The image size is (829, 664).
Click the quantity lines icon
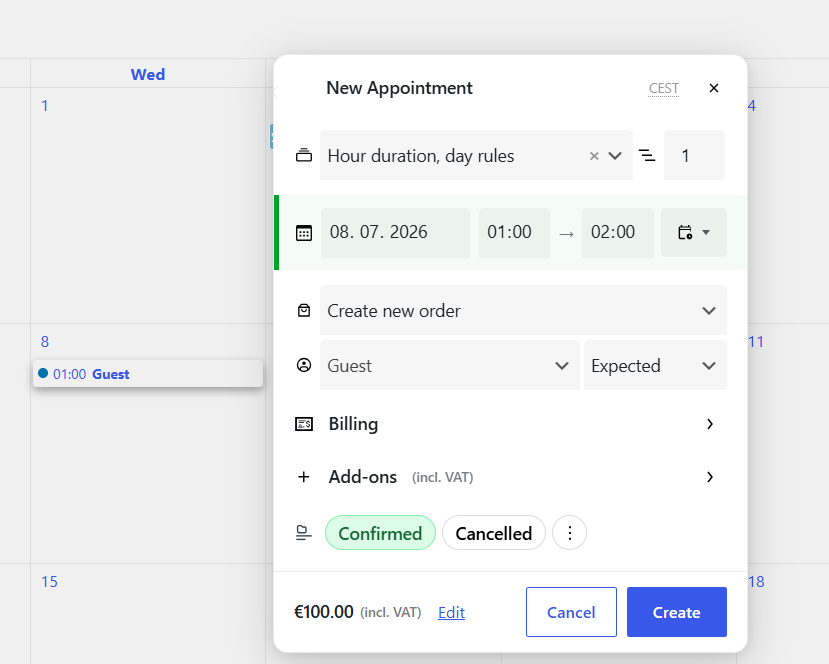(647, 155)
